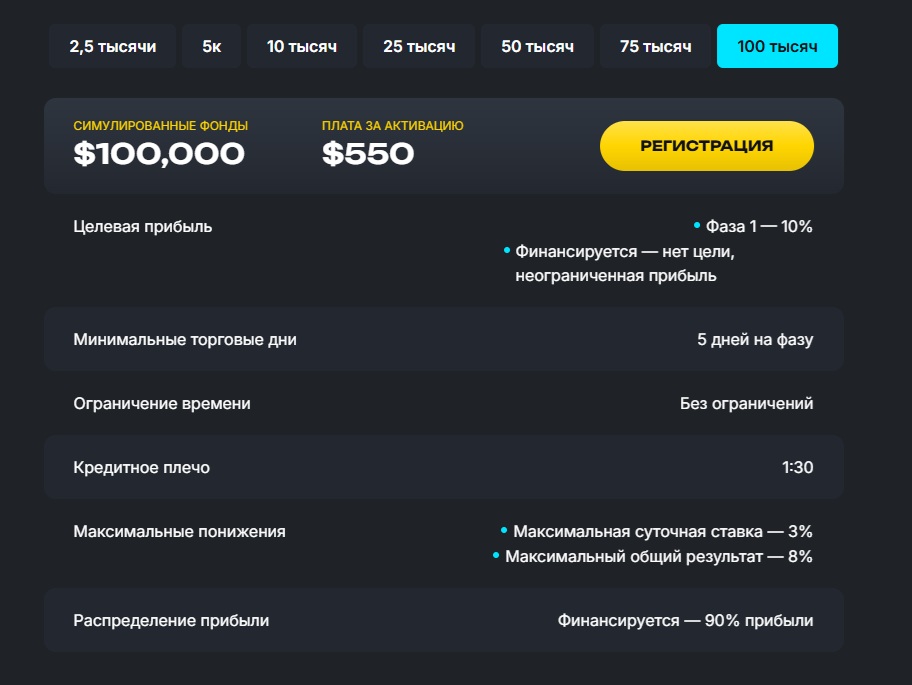Click the Целевая прибыль row label
This screenshot has height=685, width=912.
[x=143, y=227]
